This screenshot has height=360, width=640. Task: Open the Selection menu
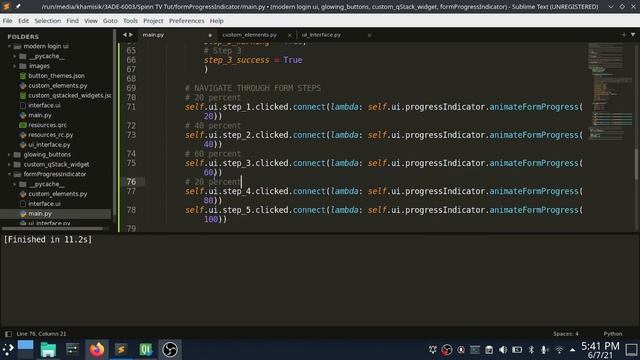47,21
